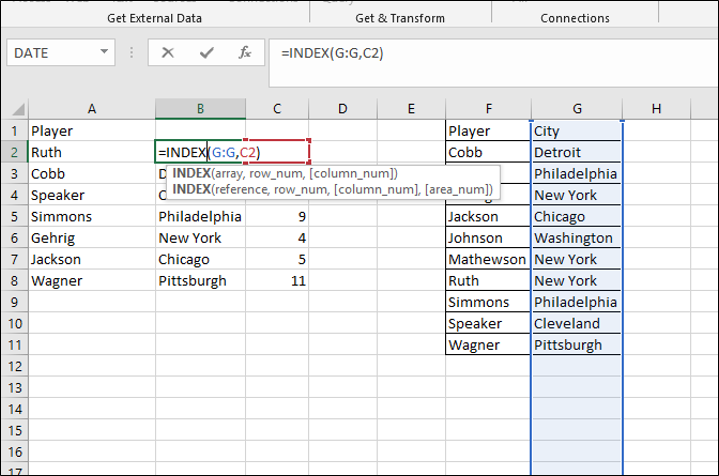This screenshot has height=476, width=719.
Task: Click cell B8 containing Pittsburgh
Action: [200, 281]
